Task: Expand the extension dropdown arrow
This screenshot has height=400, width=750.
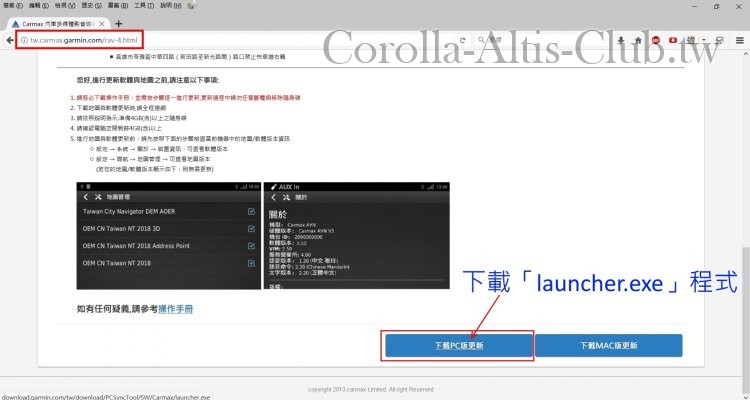Action: [704, 40]
